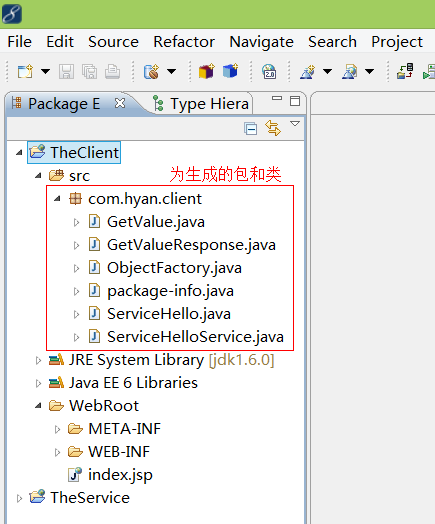Select ObjectFactory.java file
This screenshot has width=435, height=524.
tap(165, 268)
